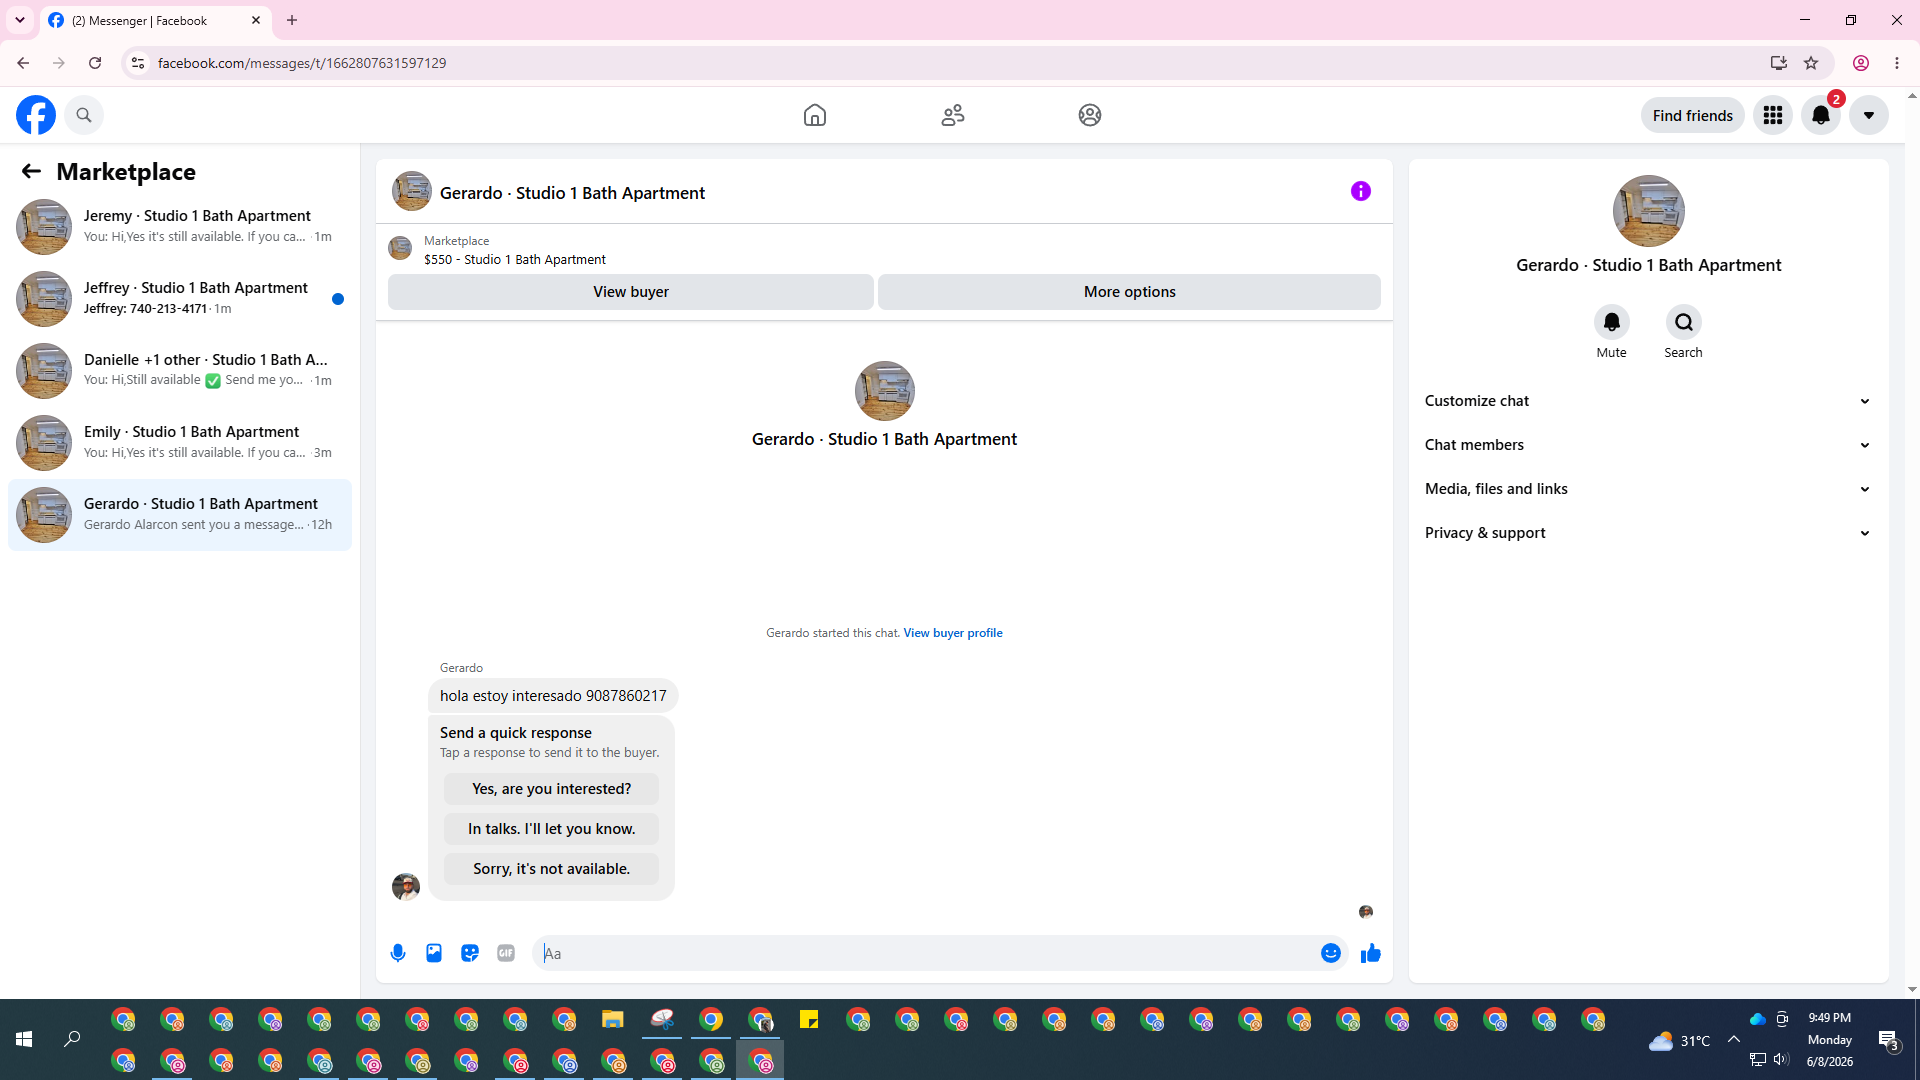Open the Chrome profile icon

pos(1861,63)
